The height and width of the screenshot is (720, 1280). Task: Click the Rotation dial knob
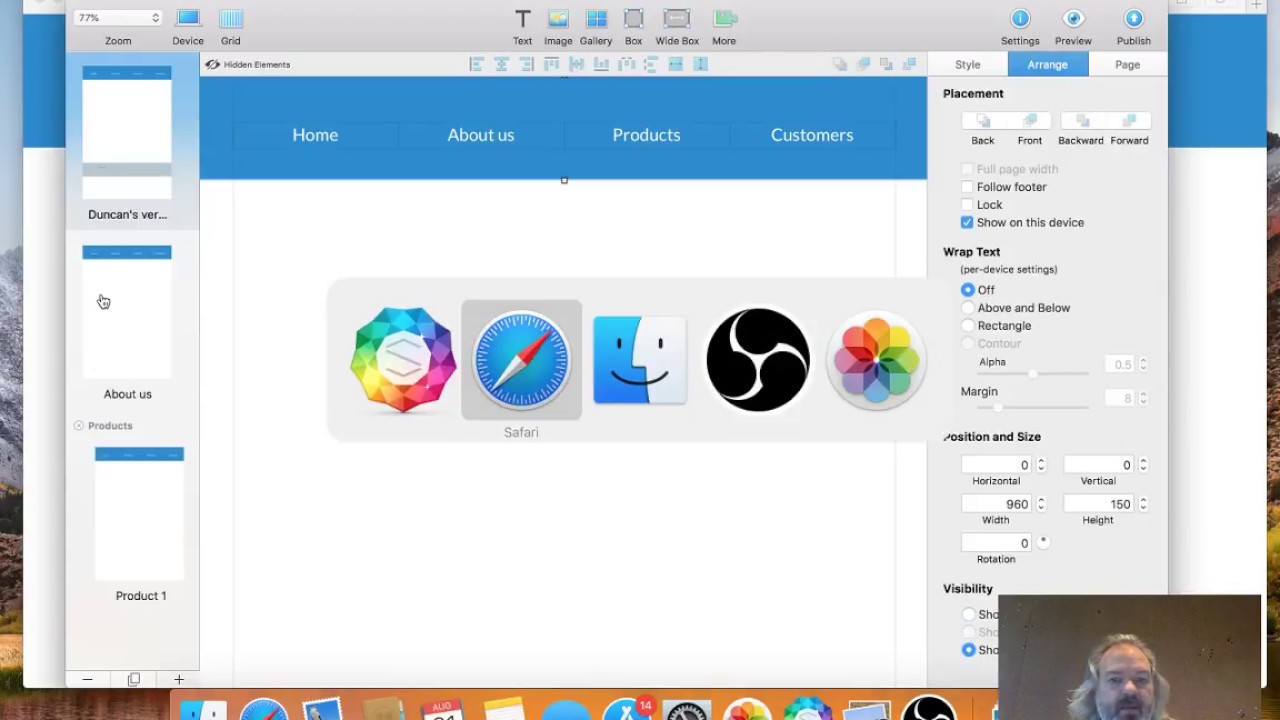pyautogui.click(x=1043, y=543)
